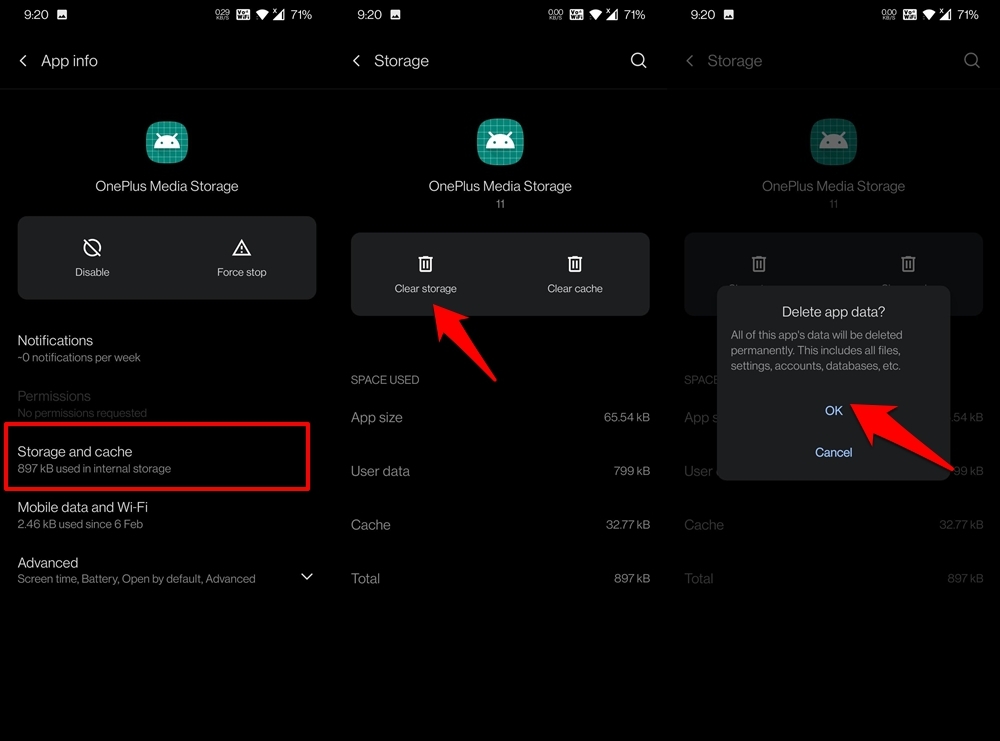The height and width of the screenshot is (741, 1000).
Task: Tap 'Delete app data?' dialog title
Action: (x=834, y=312)
